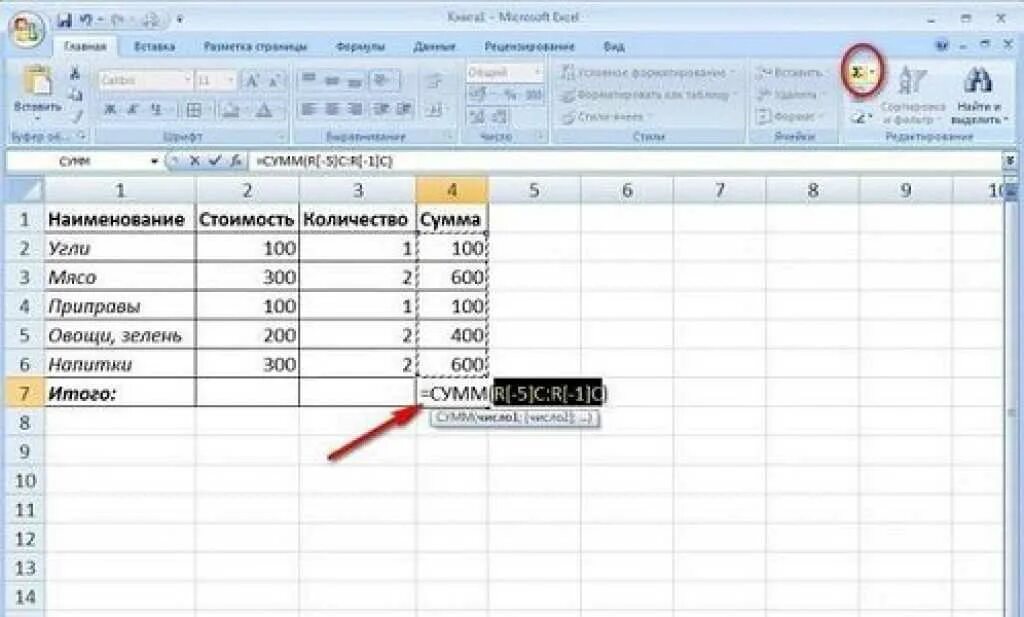Cancel formula entry with X icon
Image resolution: width=1024 pixels, height=617 pixels.
(194, 161)
